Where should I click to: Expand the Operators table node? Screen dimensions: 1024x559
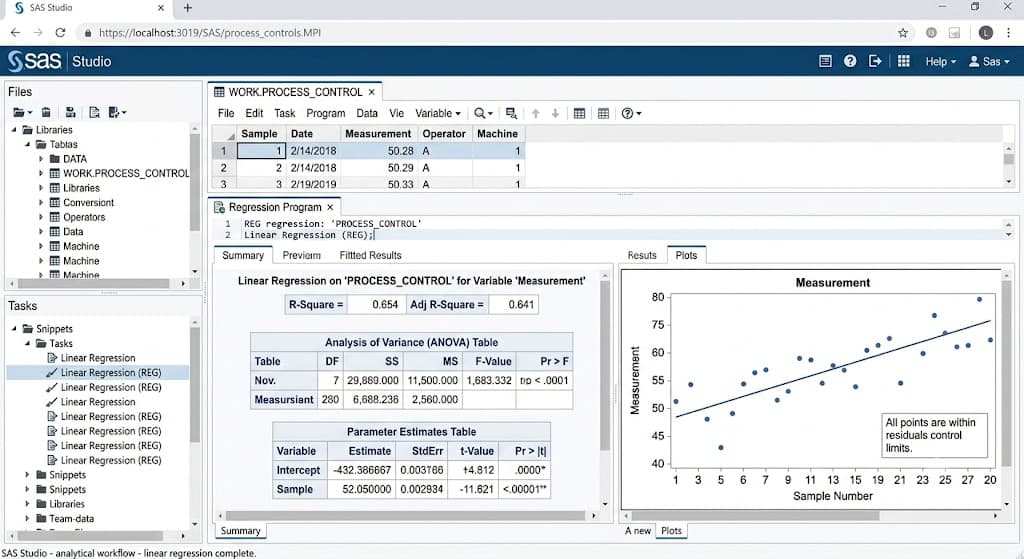[x=40, y=217]
